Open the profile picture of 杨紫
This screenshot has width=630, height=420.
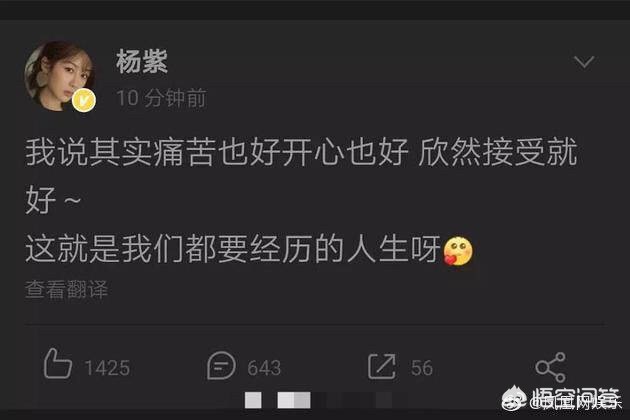pos(59,76)
